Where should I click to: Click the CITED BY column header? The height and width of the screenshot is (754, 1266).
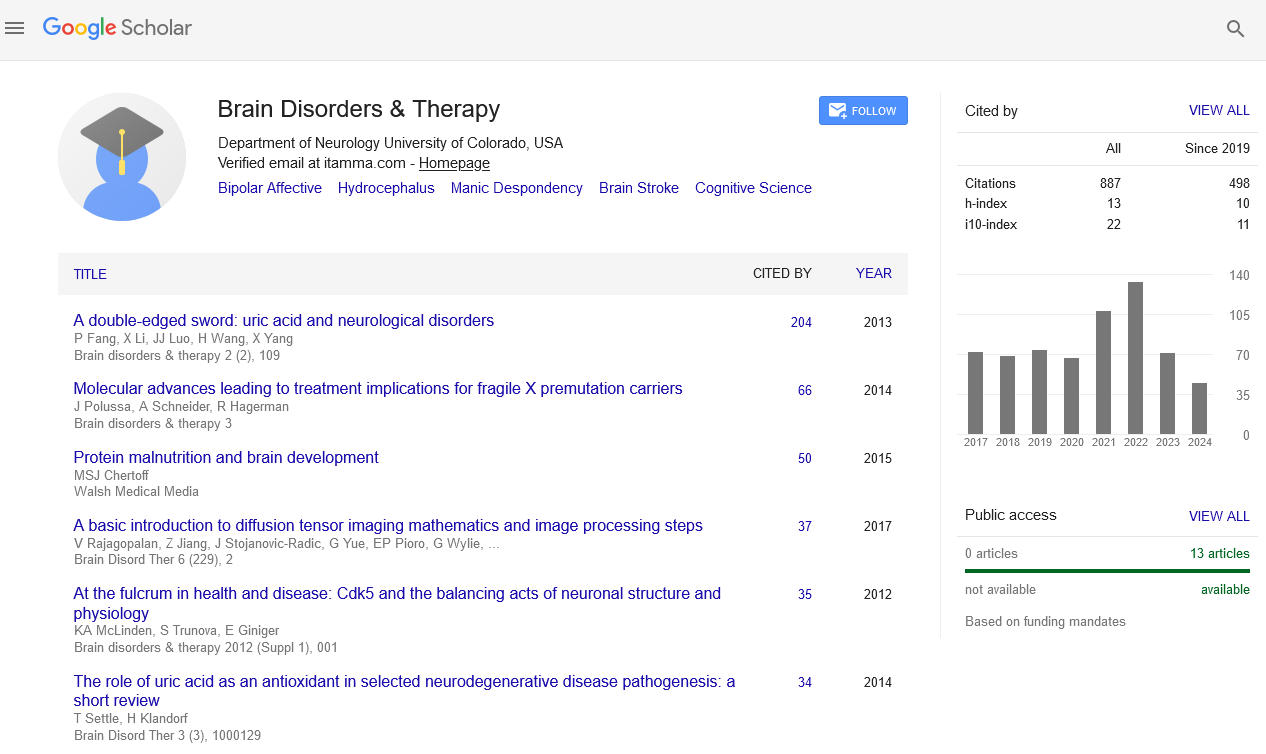coord(782,273)
